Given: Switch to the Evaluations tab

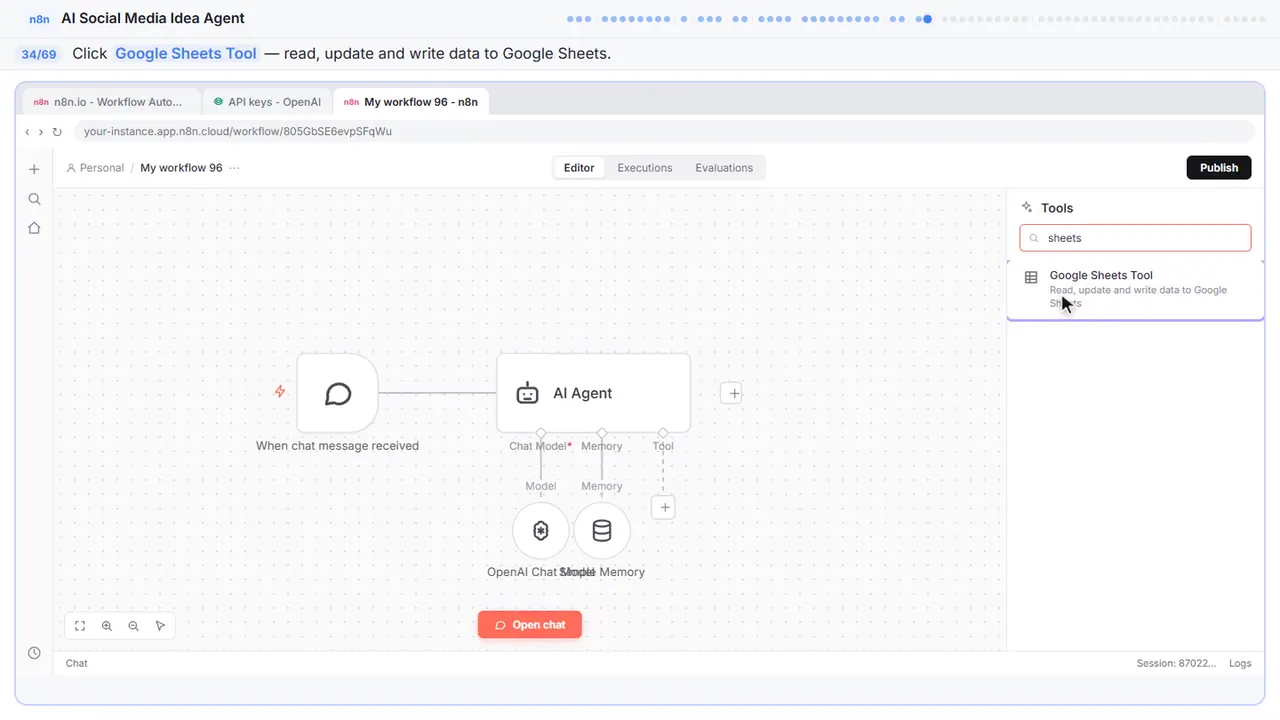Looking at the screenshot, I should [724, 168].
